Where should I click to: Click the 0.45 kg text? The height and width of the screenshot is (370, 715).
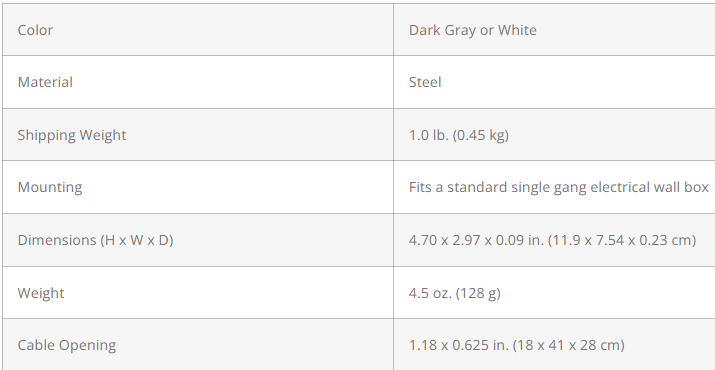[480, 135]
